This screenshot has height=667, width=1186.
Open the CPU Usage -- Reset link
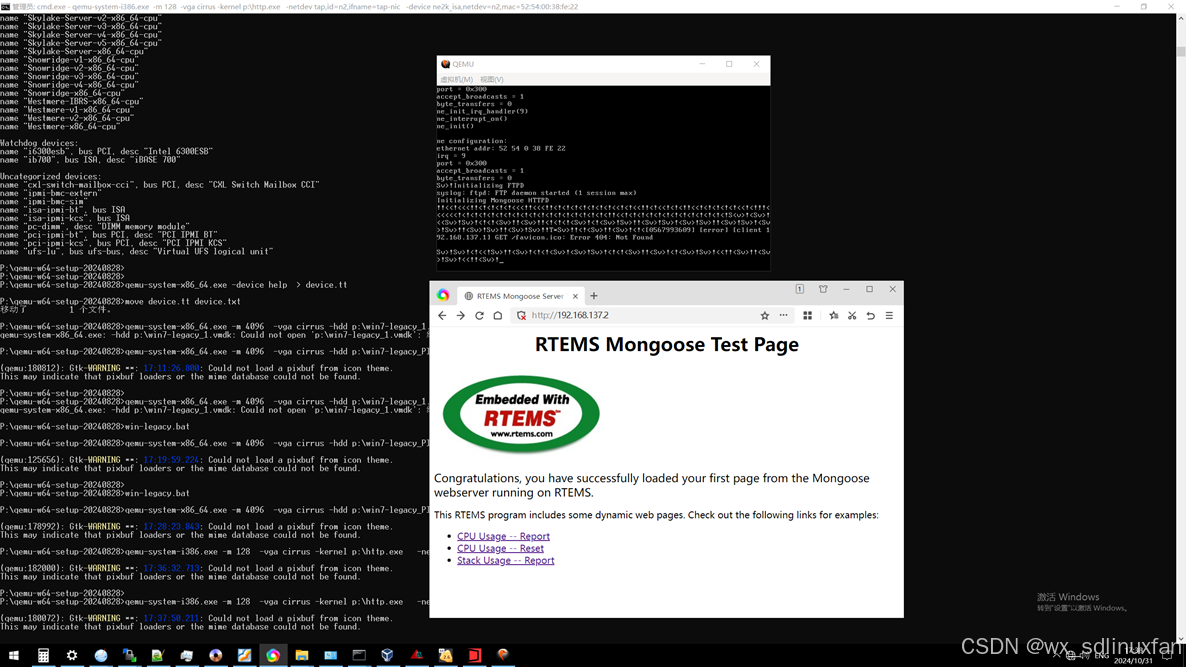(x=500, y=548)
